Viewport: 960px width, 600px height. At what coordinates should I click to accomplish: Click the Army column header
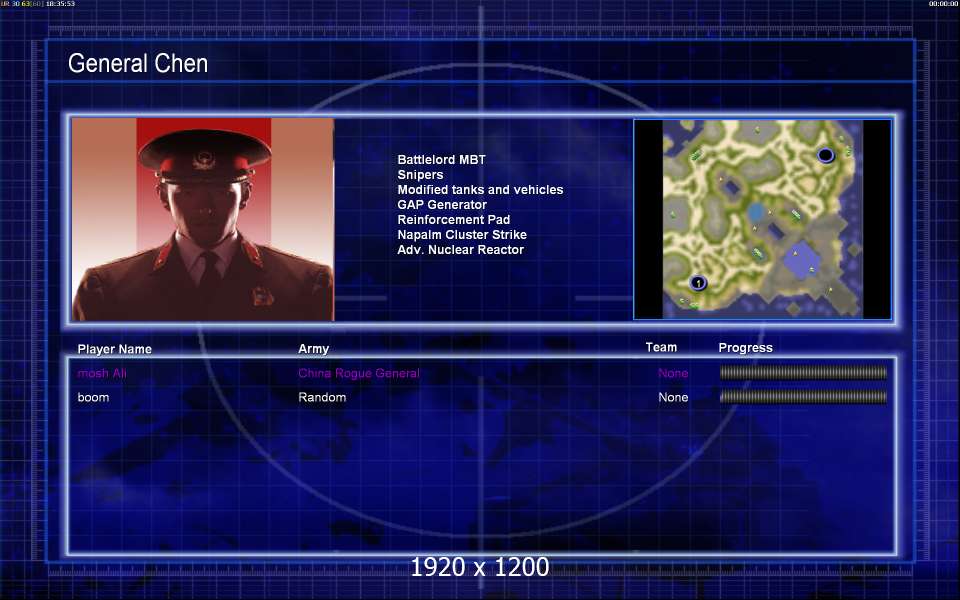click(313, 348)
